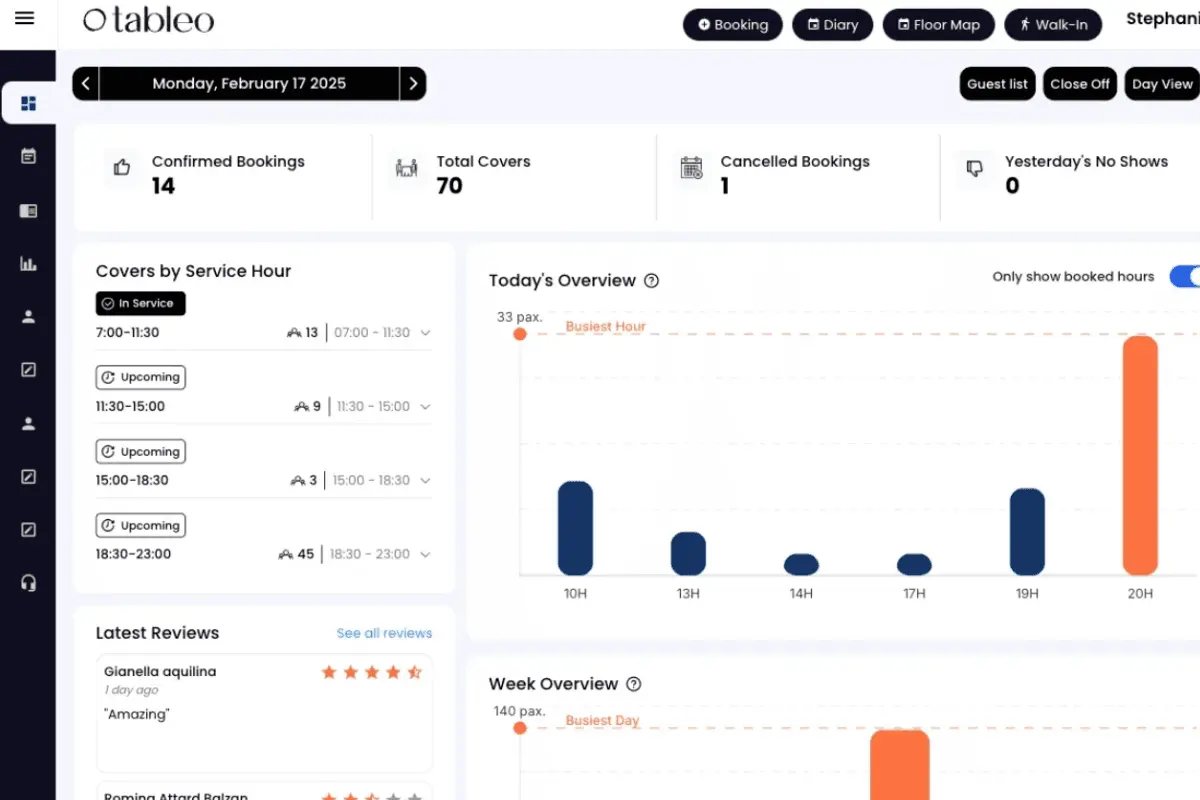
Task: Select the dashboard grid sidebar icon
Action: point(28,103)
